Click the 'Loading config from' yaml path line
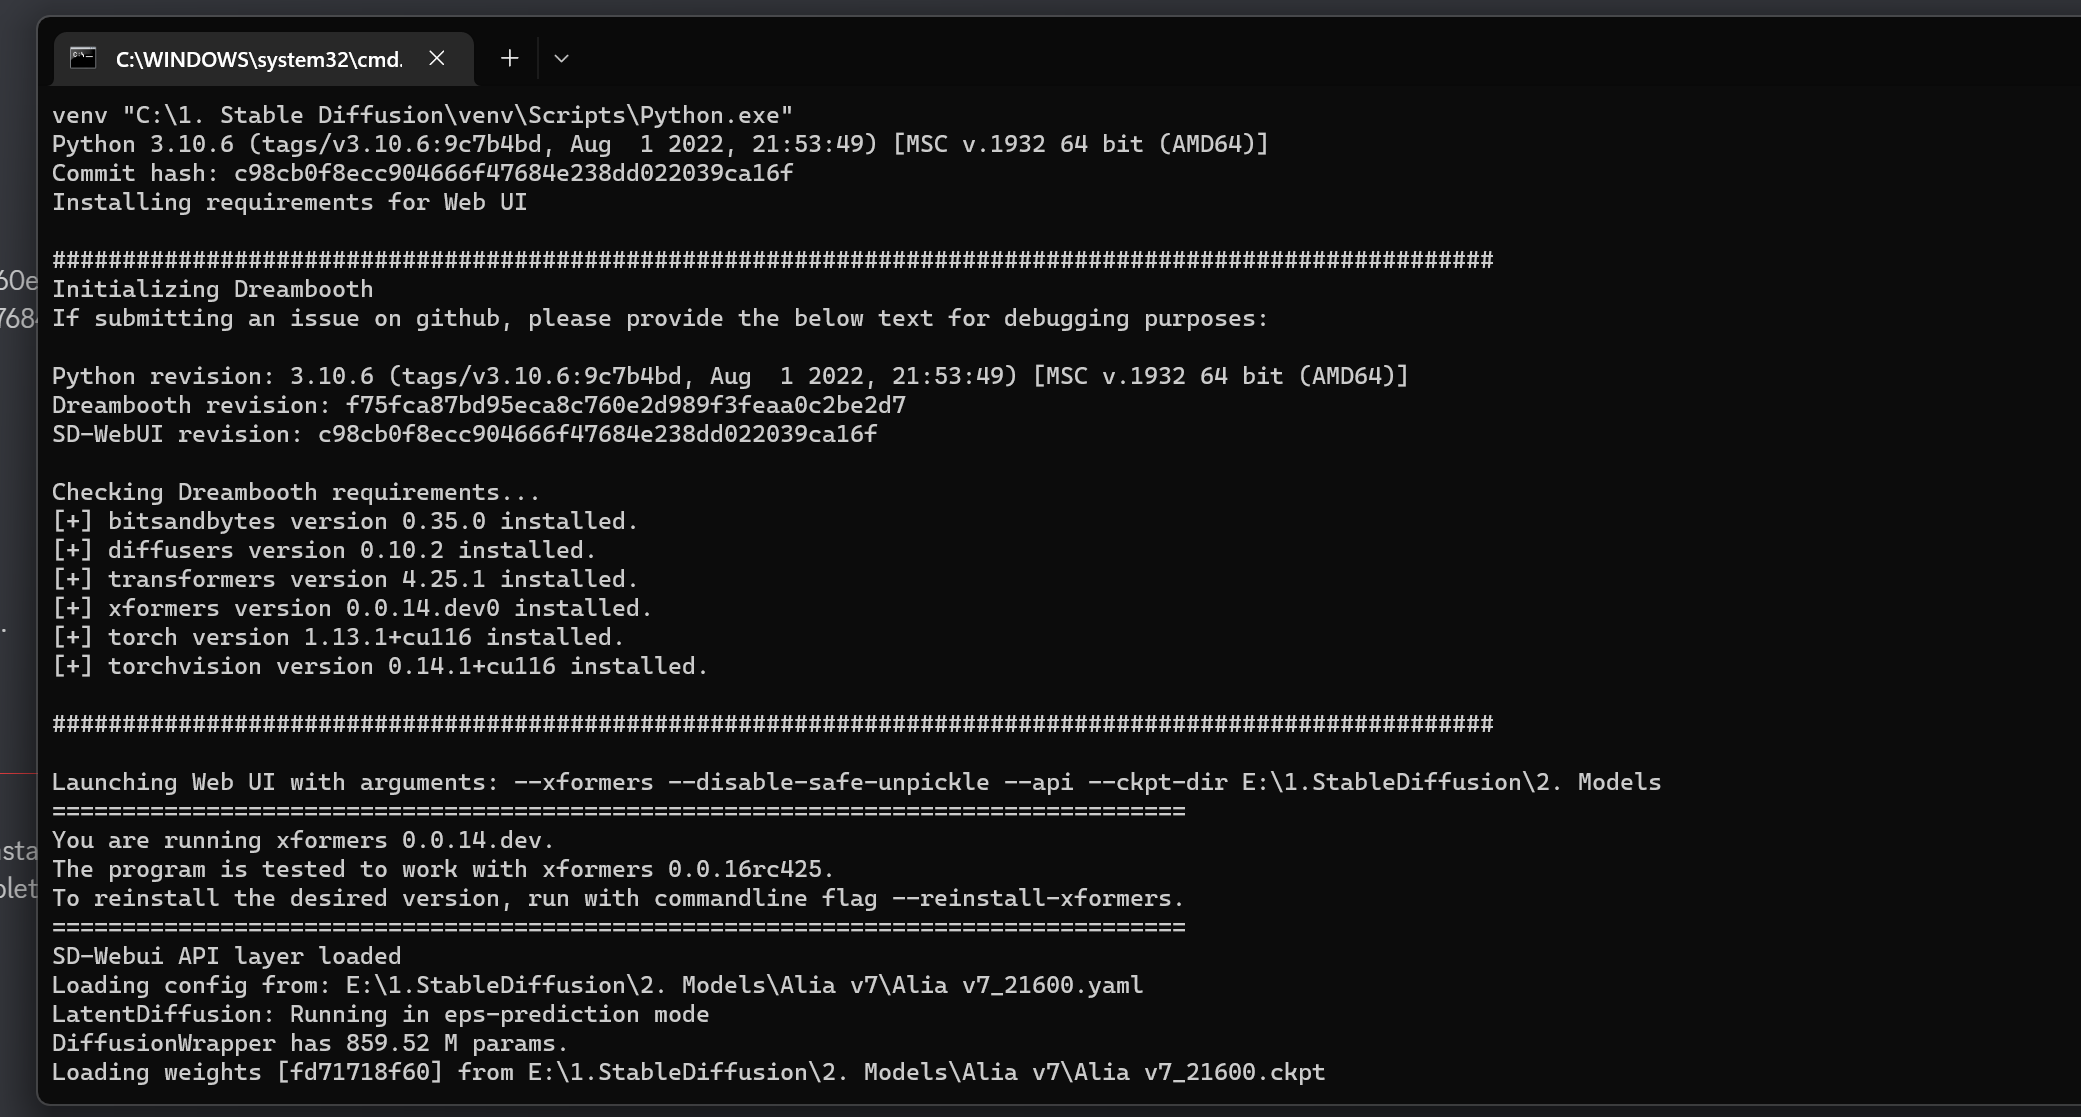2081x1117 pixels. tap(598, 985)
